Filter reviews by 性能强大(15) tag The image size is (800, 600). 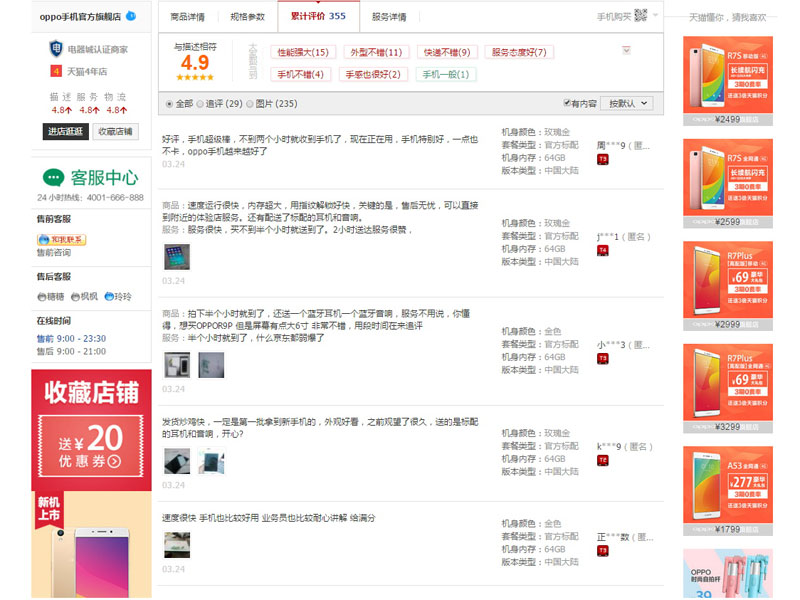coord(303,52)
